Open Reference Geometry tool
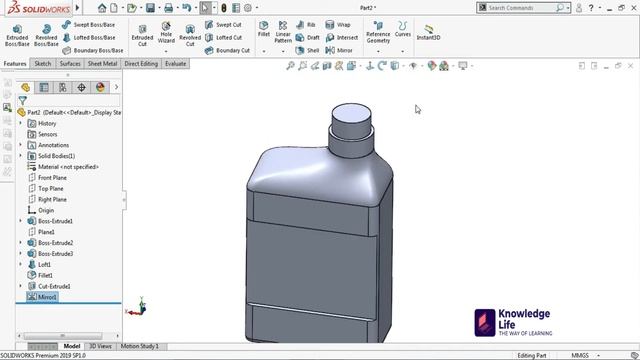This screenshot has height=360, width=640. [x=378, y=32]
